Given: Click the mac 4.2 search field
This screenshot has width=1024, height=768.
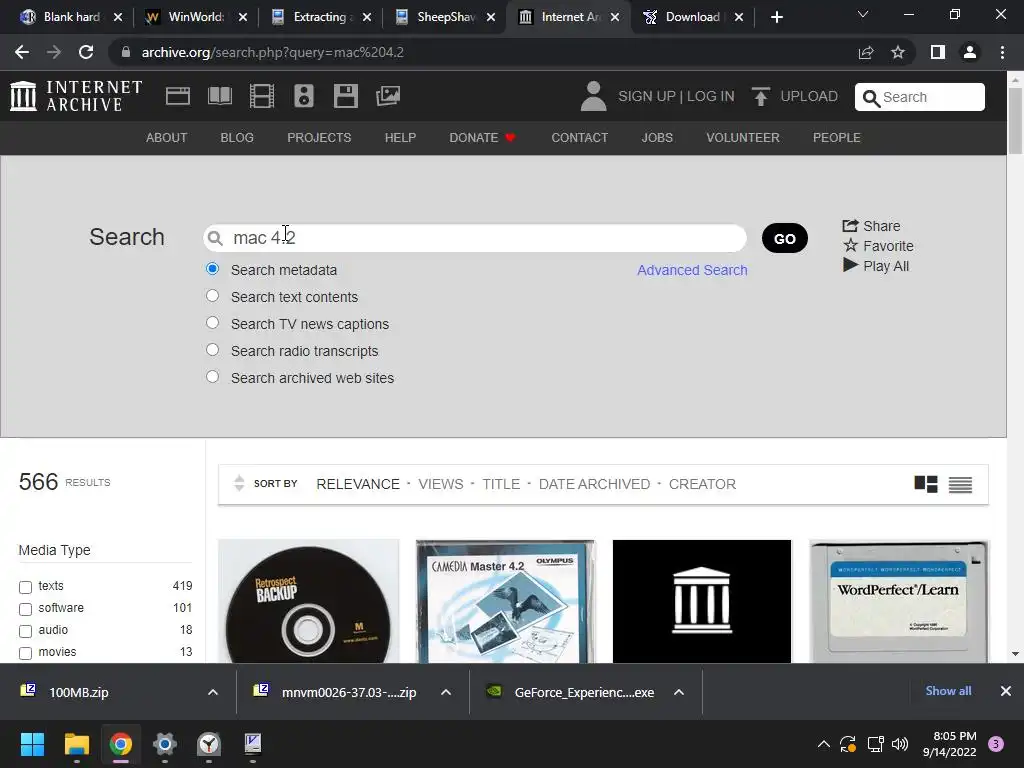Looking at the screenshot, I should pos(475,238).
